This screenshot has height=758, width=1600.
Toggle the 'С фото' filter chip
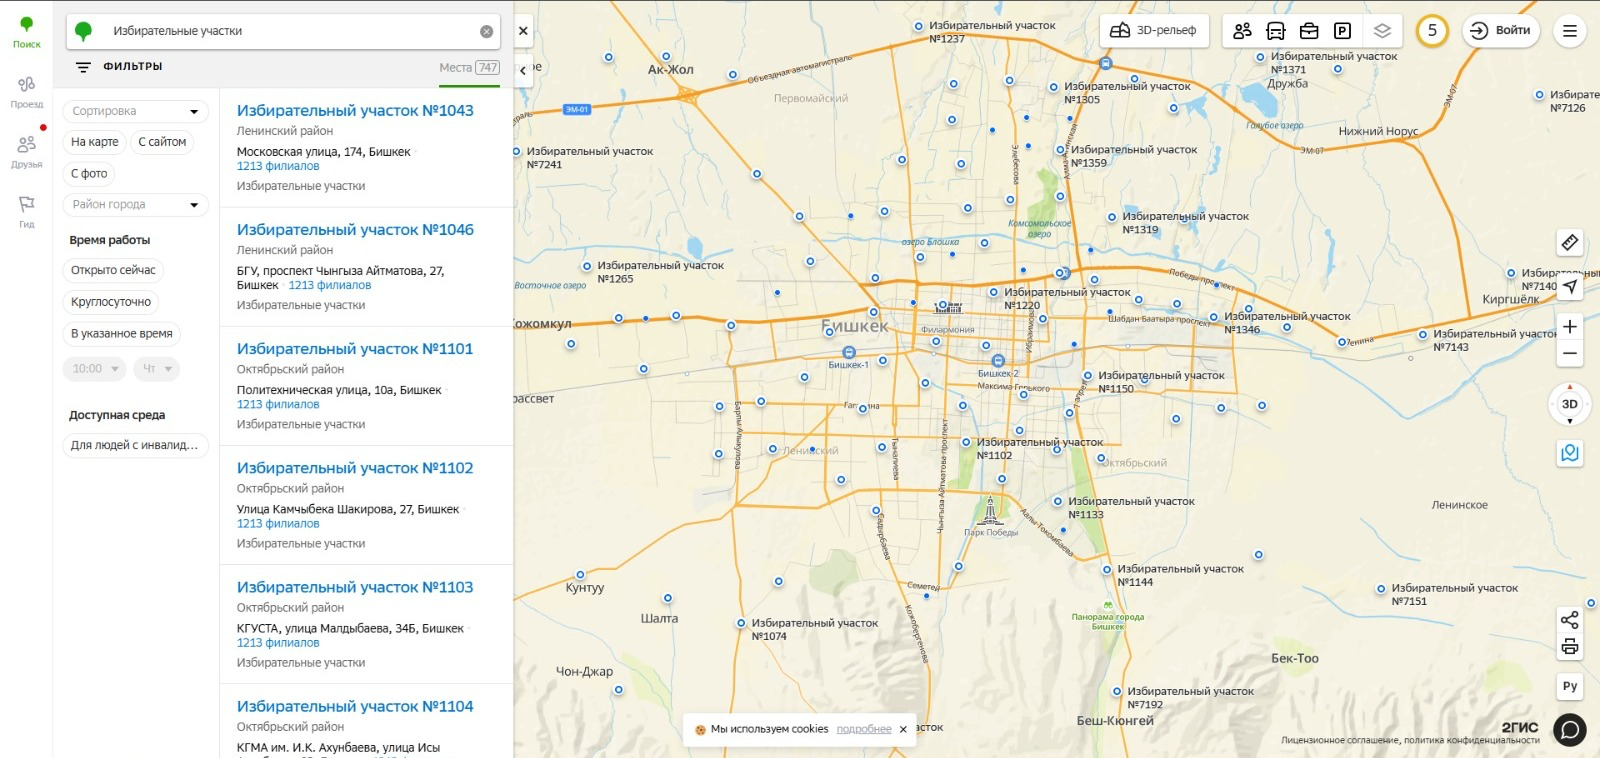(x=89, y=174)
